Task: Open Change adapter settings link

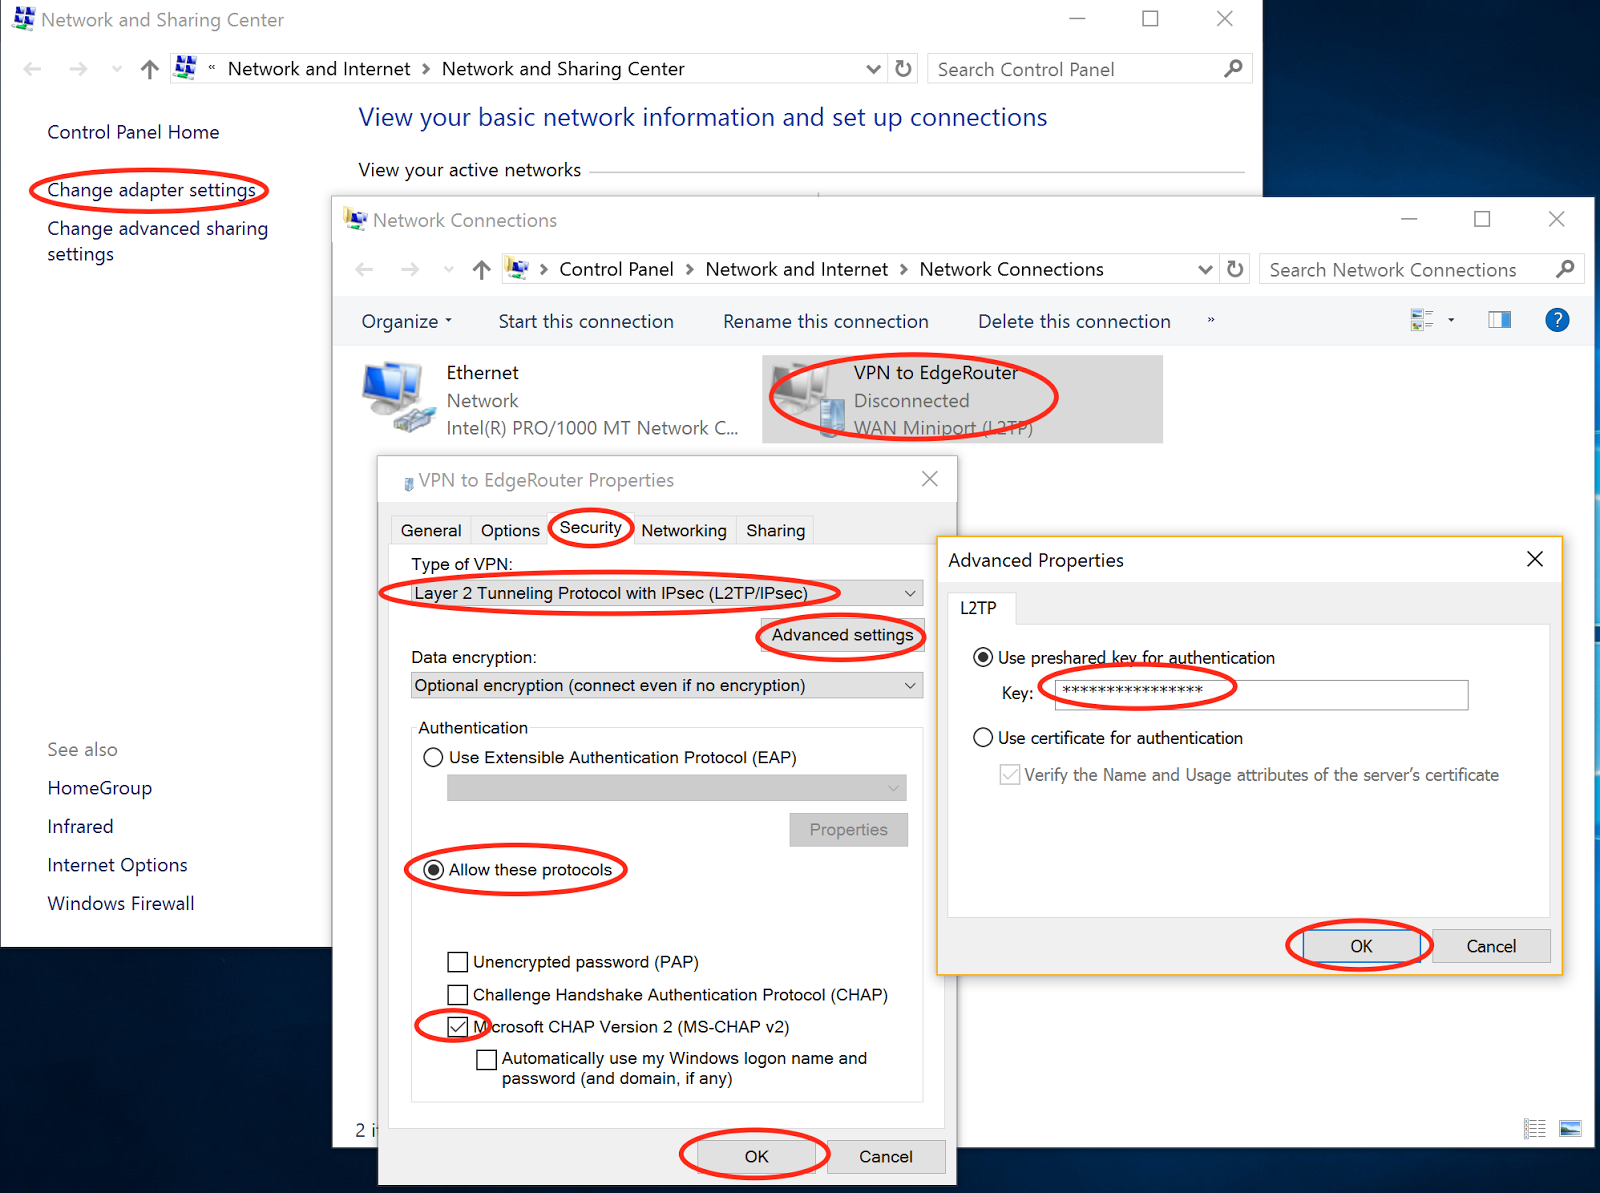Action: (152, 190)
